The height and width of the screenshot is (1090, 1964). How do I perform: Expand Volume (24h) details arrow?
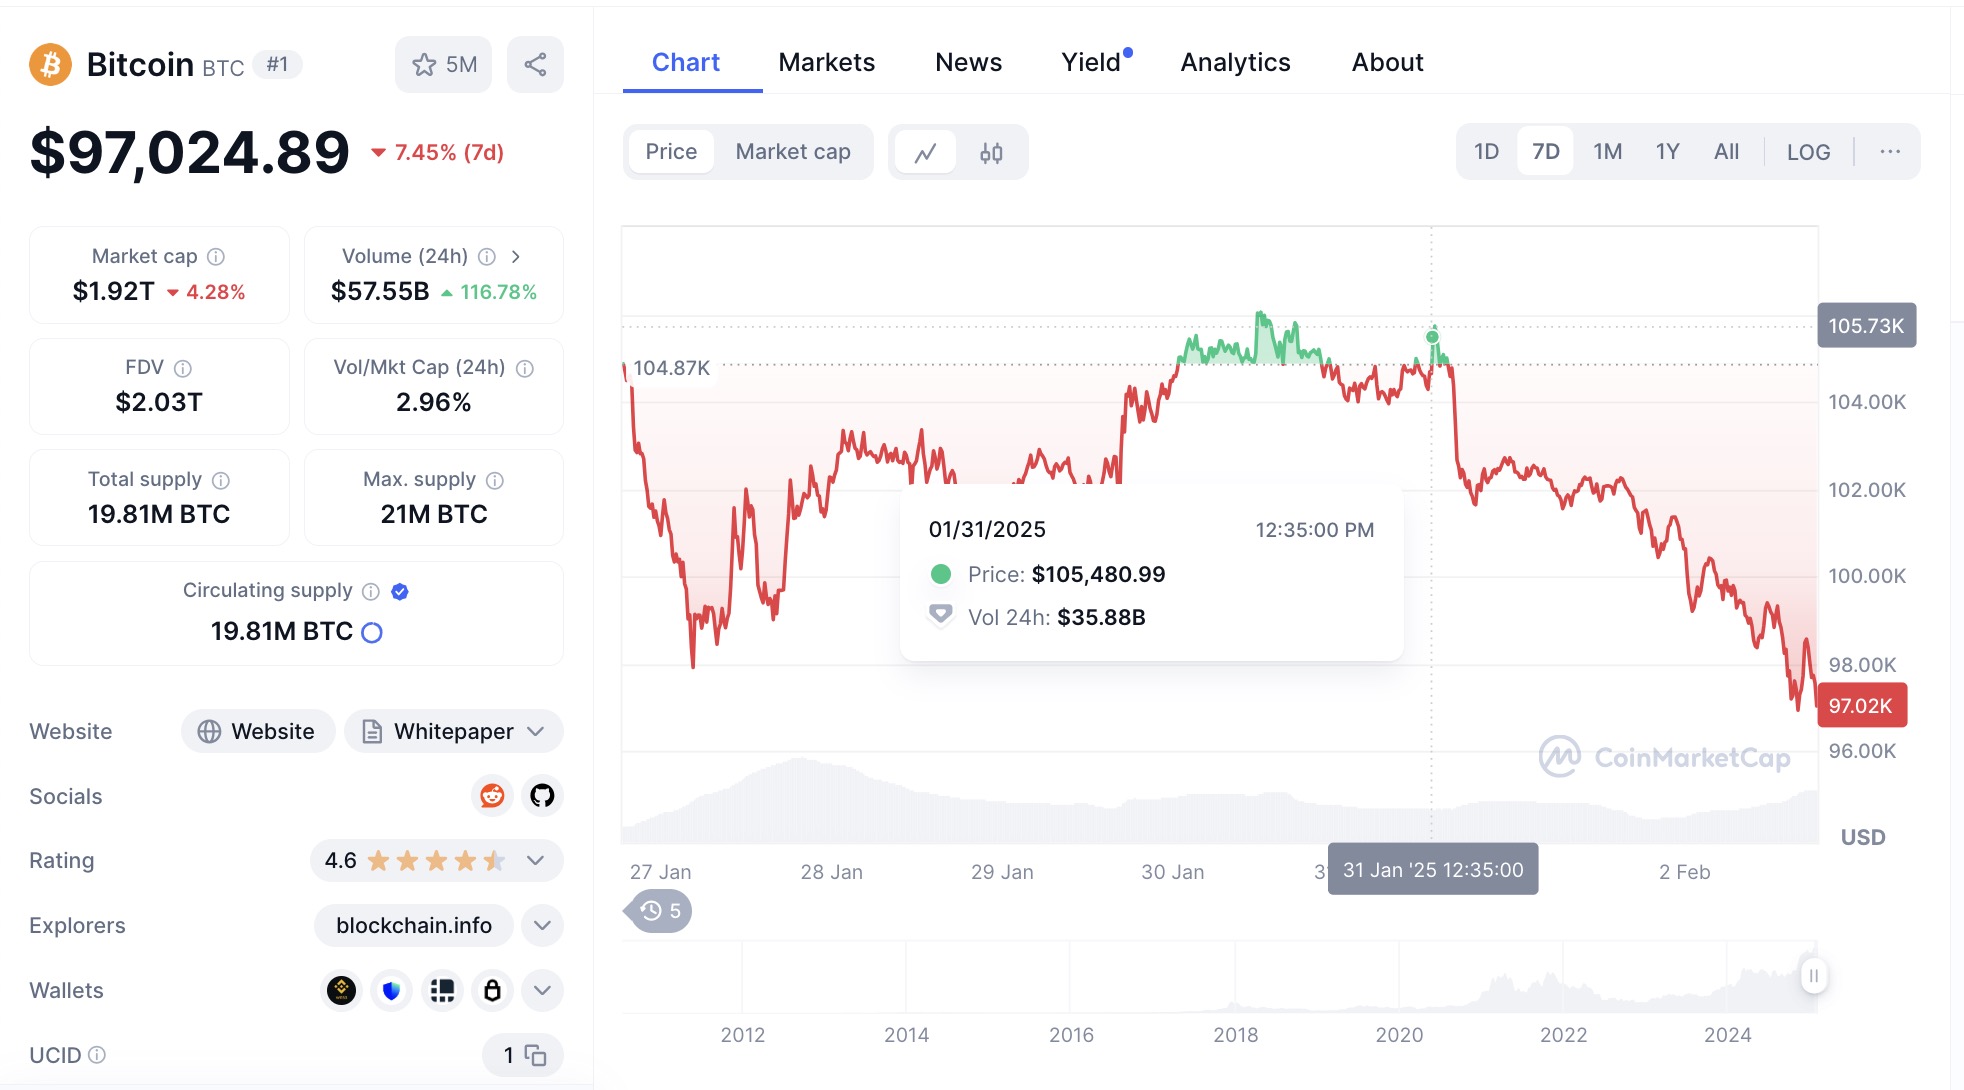point(516,257)
